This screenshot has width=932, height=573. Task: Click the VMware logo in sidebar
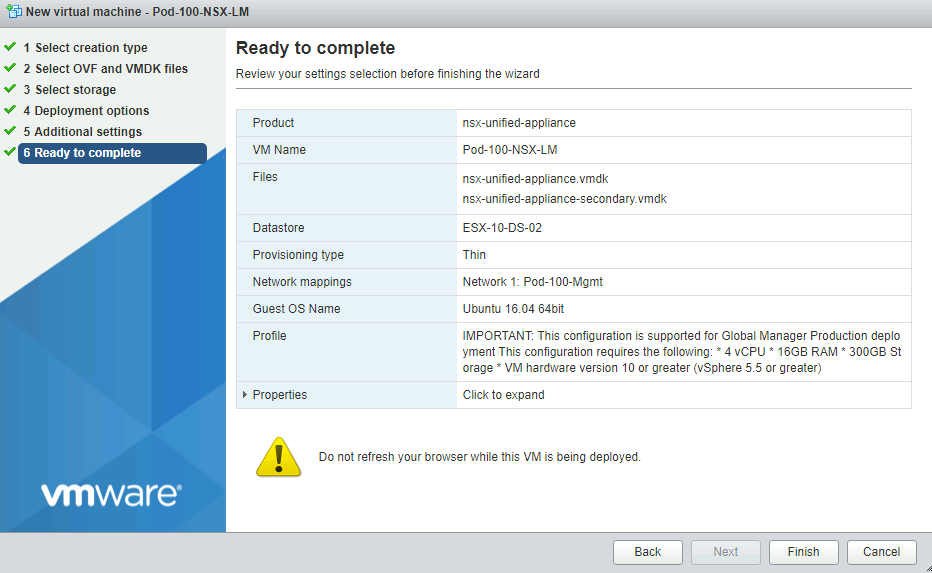pyautogui.click(x=111, y=493)
